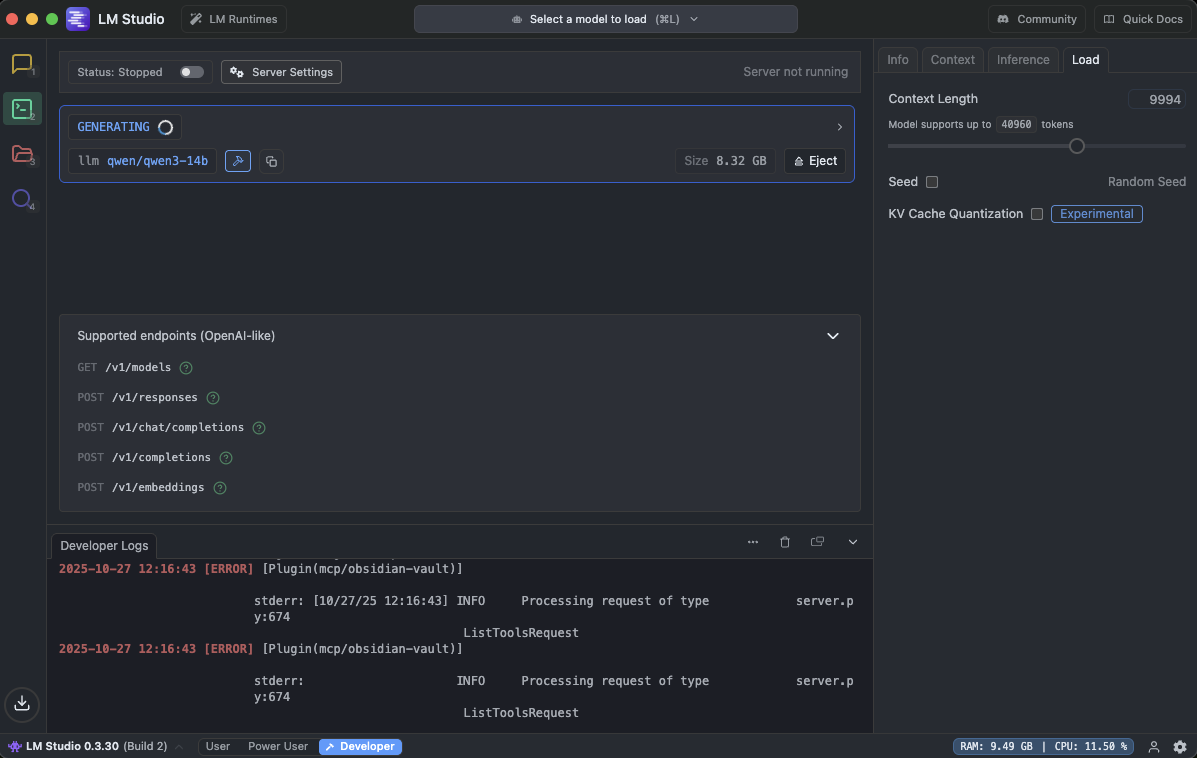Click help icon next to /v1/models endpoint
Screen dimensions: 1197x758
(x=186, y=368)
